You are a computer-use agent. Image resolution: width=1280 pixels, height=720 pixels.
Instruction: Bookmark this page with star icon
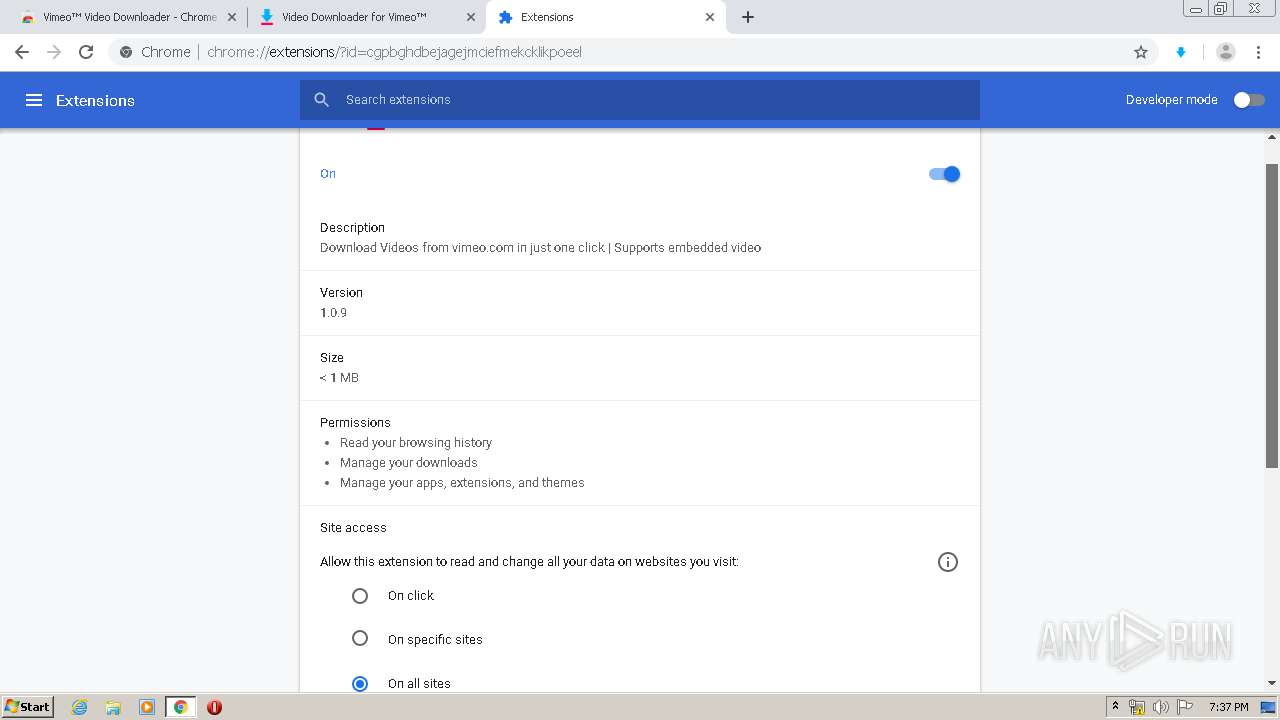(1141, 52)
